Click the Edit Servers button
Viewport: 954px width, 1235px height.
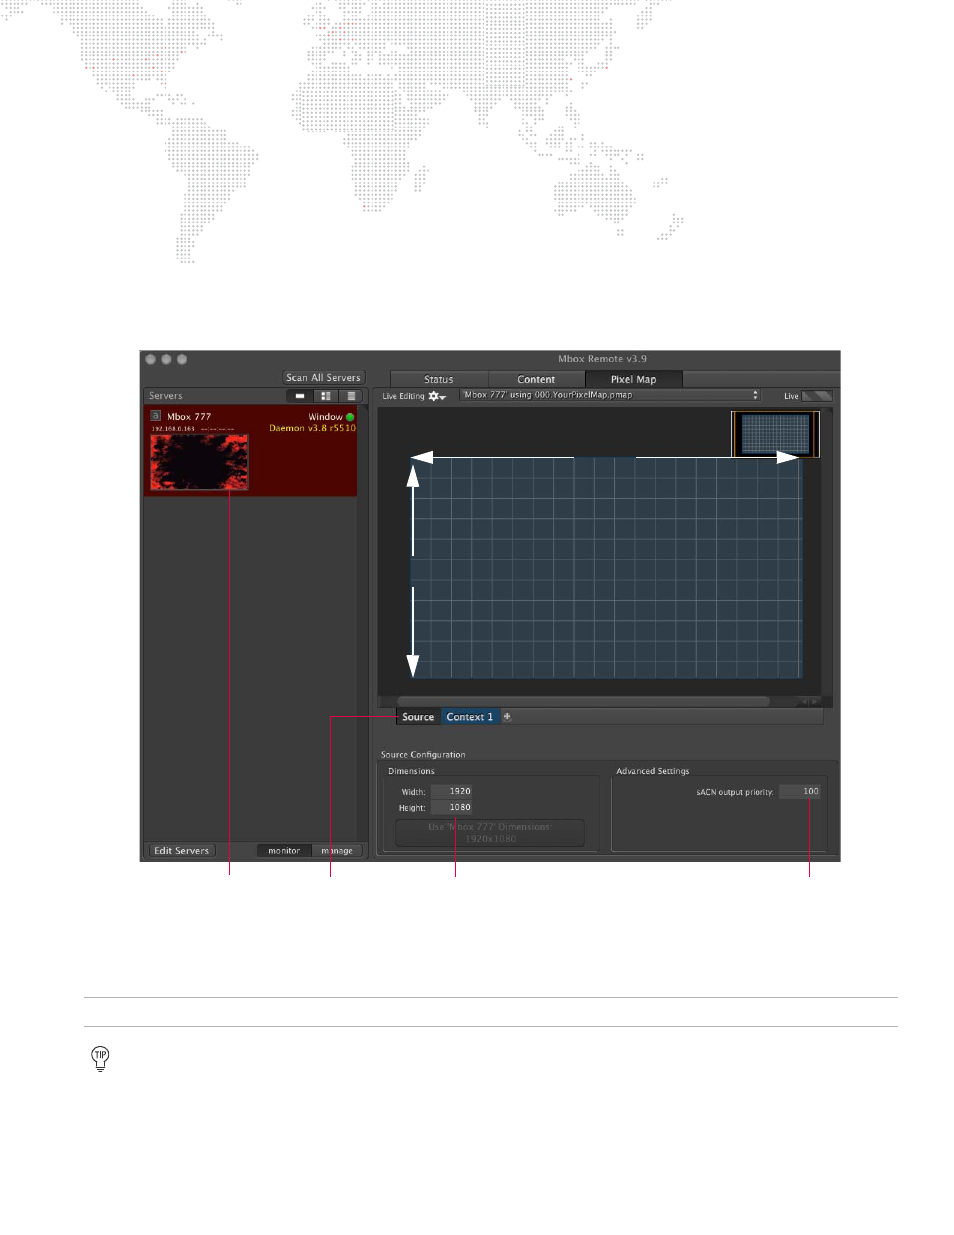tap(181, 851)
